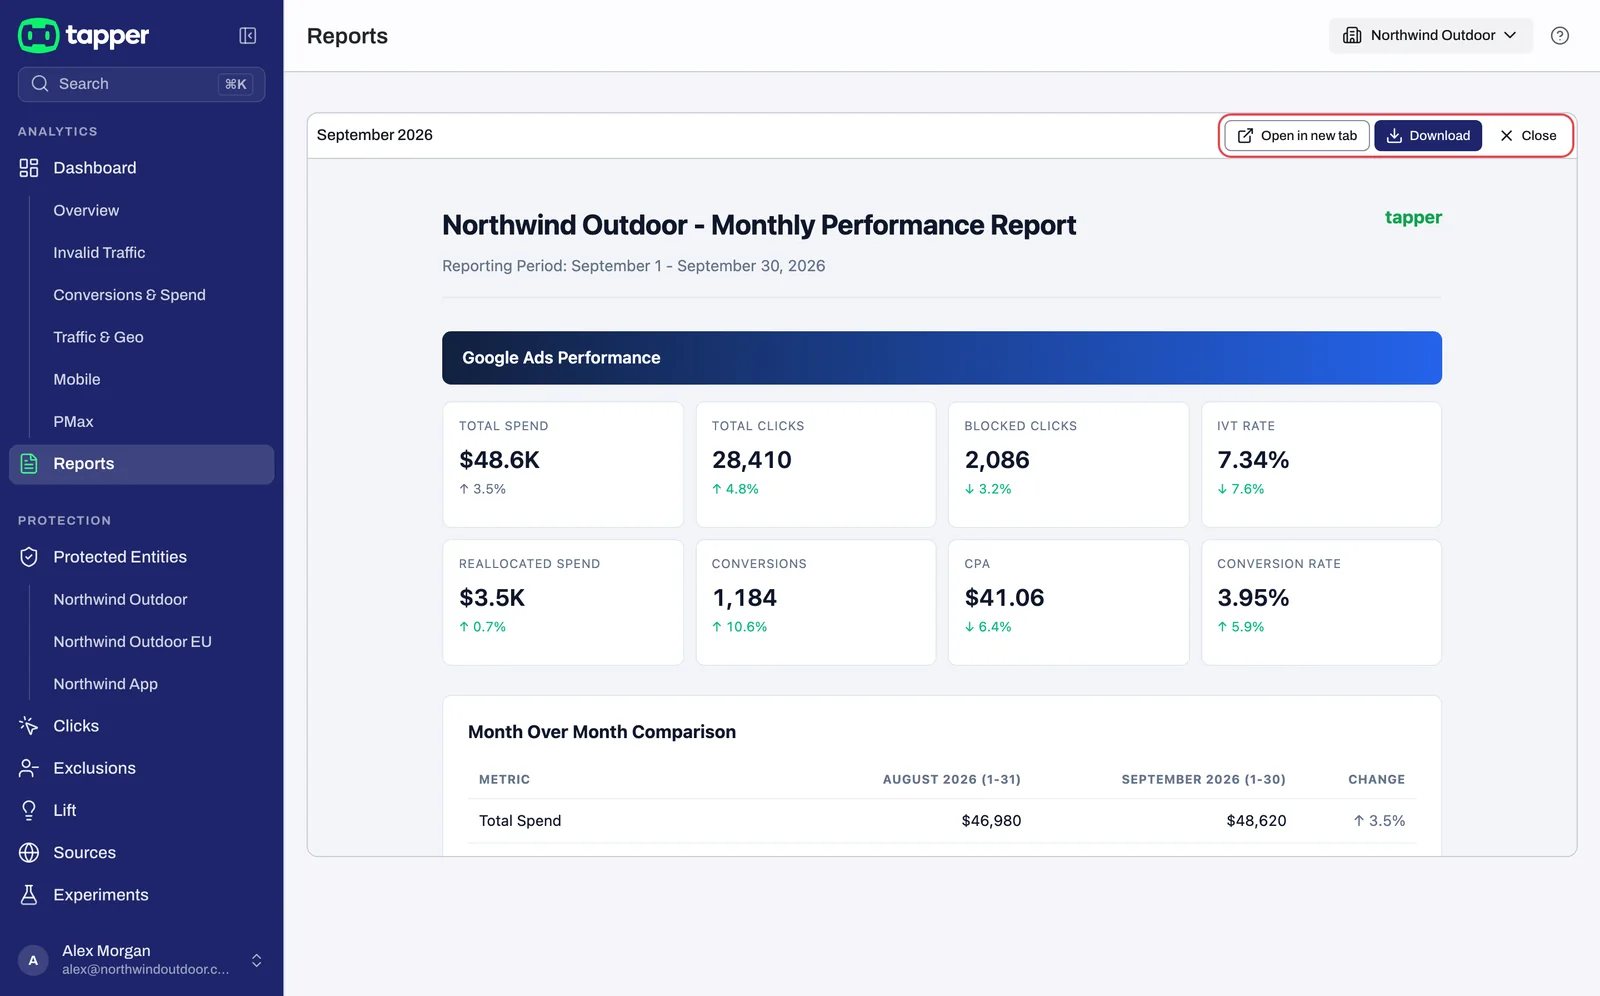
Task: Open the Northwind Outdoor account dropdown
Action: [1430, 35]
